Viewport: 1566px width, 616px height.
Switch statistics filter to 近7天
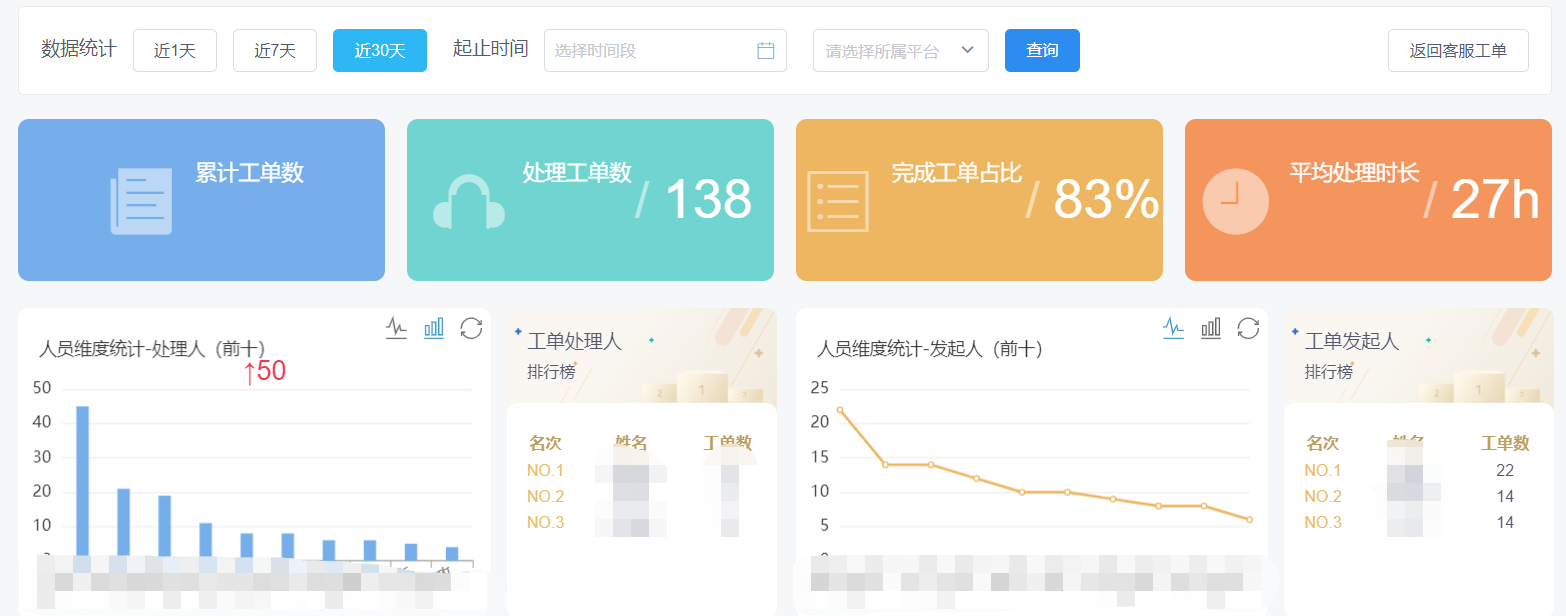[x=274, y=50]
